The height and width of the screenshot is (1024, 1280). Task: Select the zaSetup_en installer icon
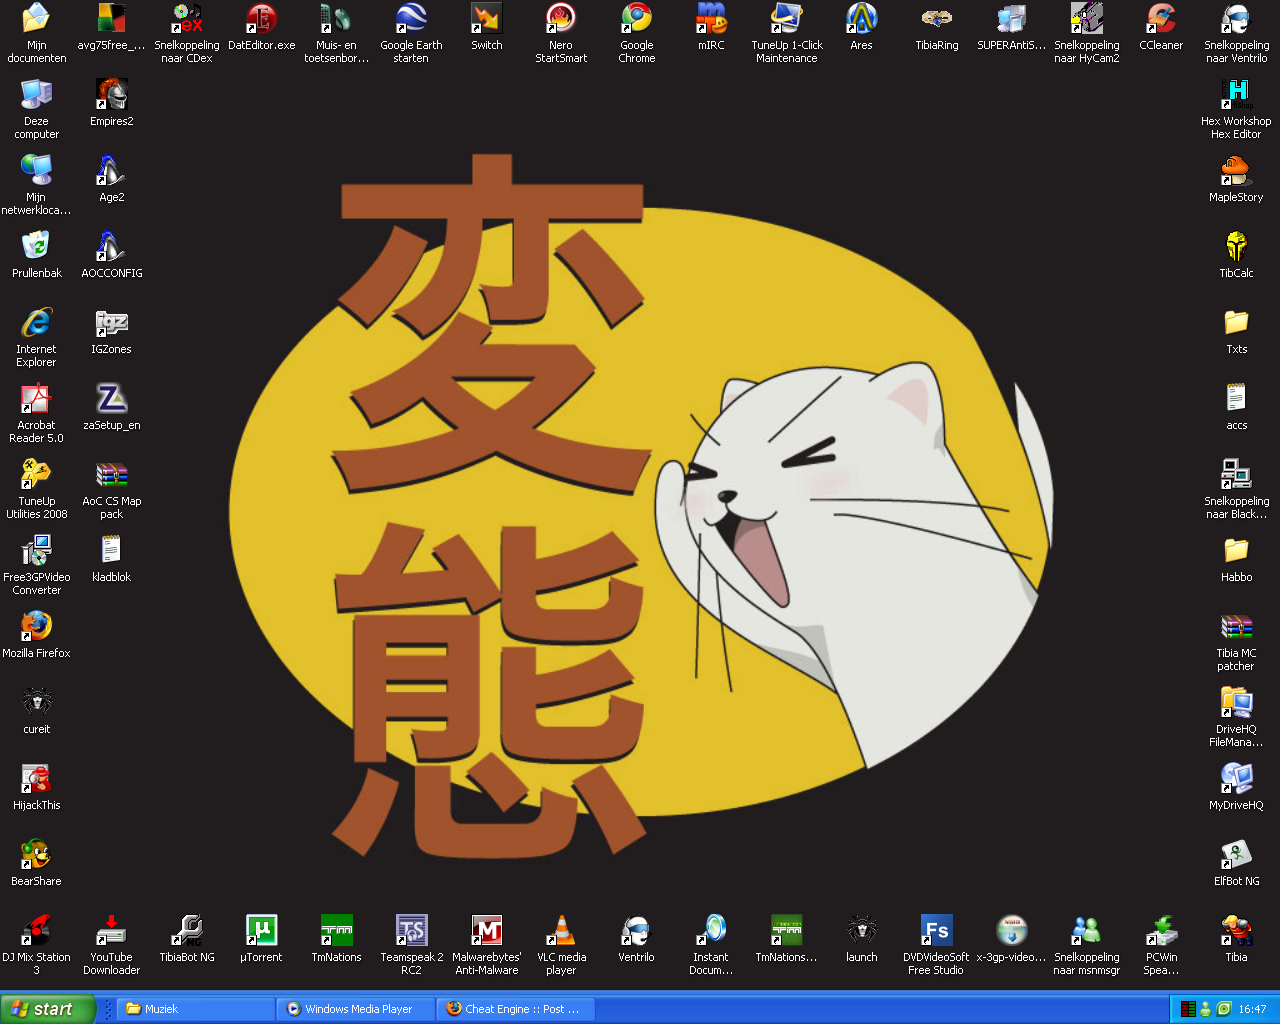pos(111,398)
